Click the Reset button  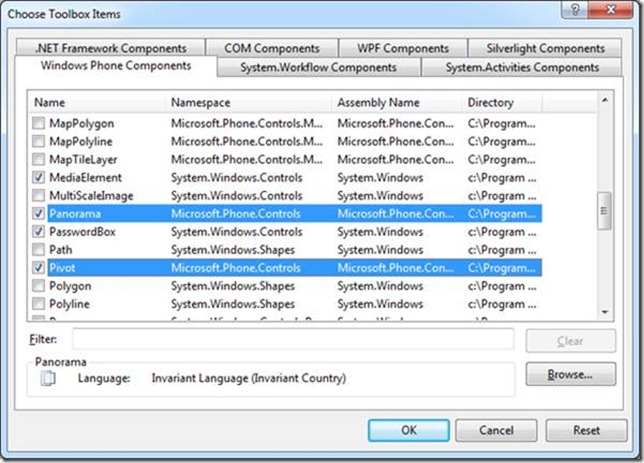586,430
